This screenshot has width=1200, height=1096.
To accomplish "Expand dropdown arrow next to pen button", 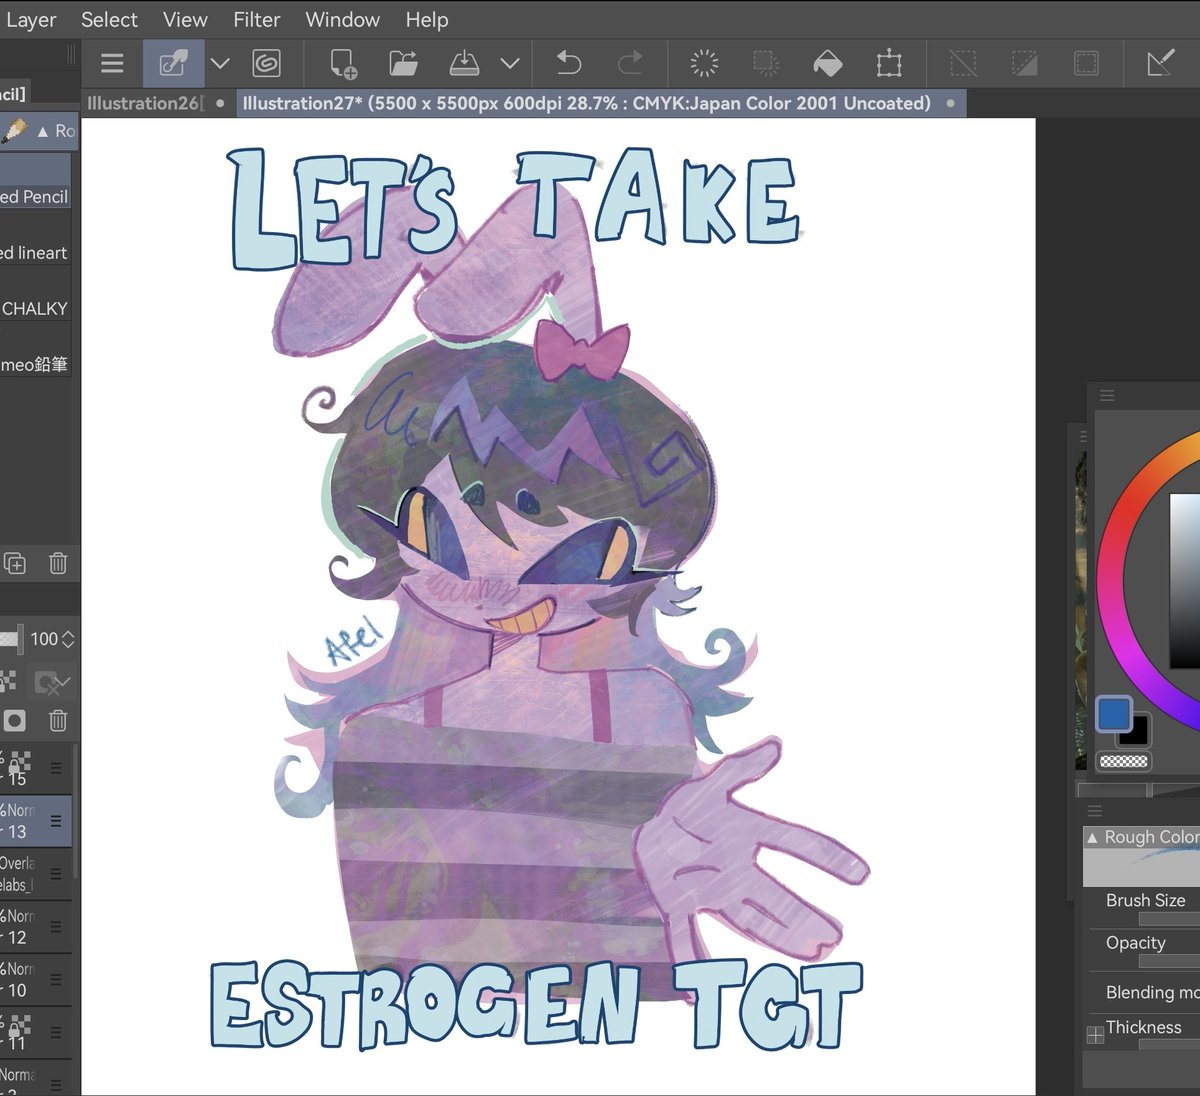I will pyautogui.click(x=220, y=64).
